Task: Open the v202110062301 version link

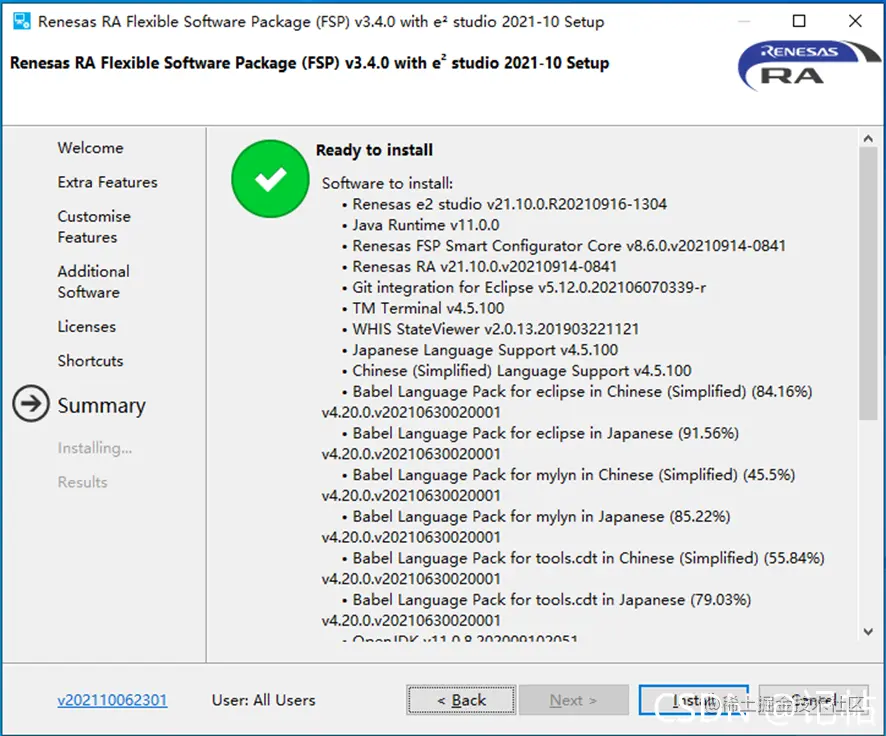Action: 112,700
